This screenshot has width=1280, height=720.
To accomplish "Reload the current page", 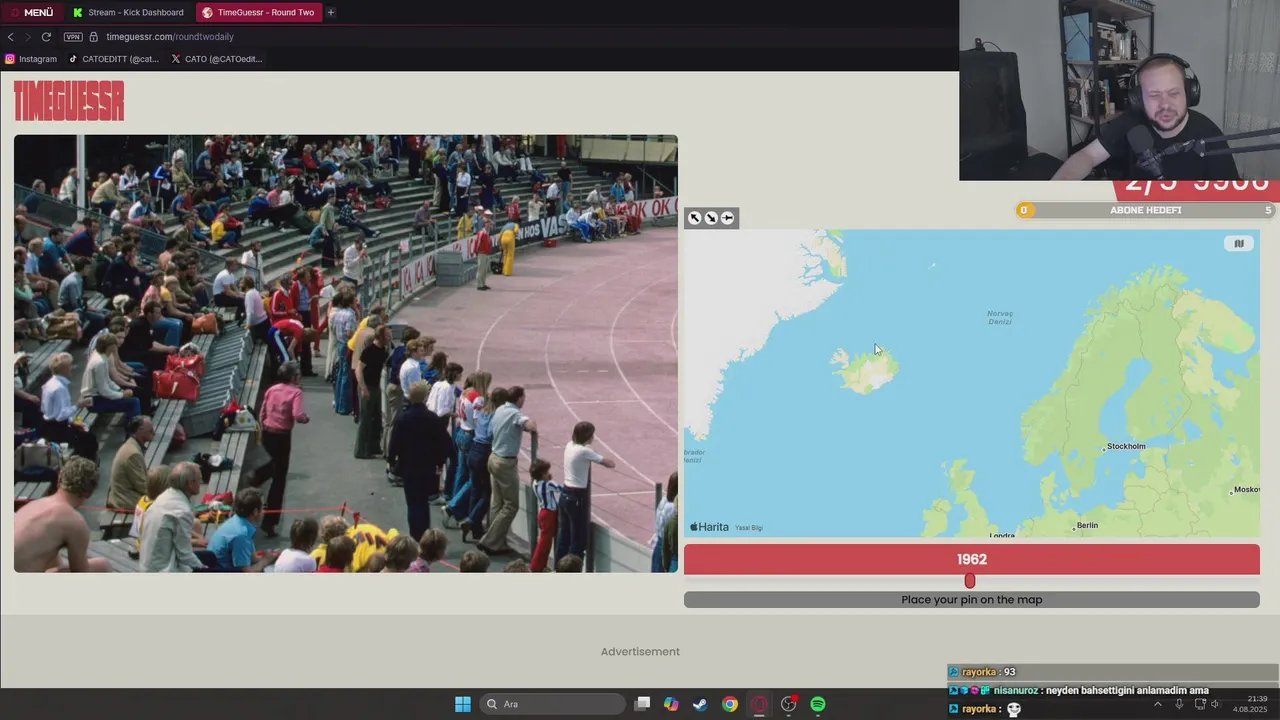I will (46, 37).
